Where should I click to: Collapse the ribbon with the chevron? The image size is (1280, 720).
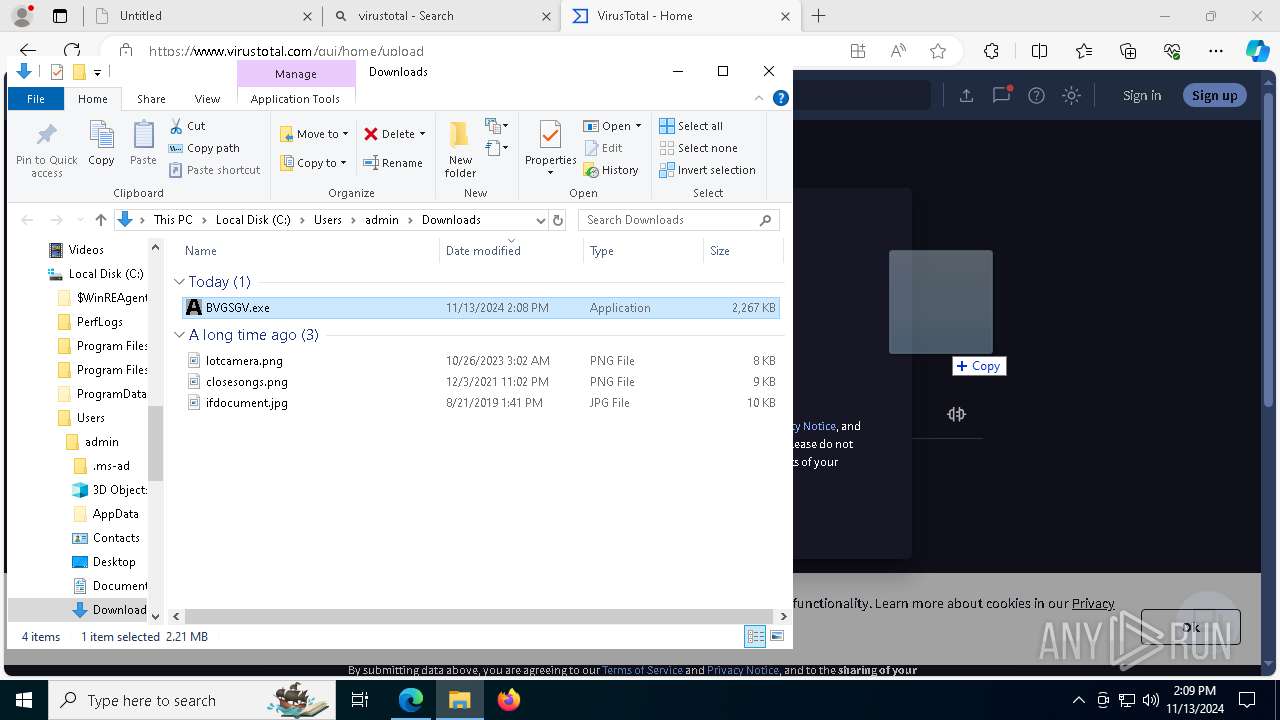click(759, 98)
